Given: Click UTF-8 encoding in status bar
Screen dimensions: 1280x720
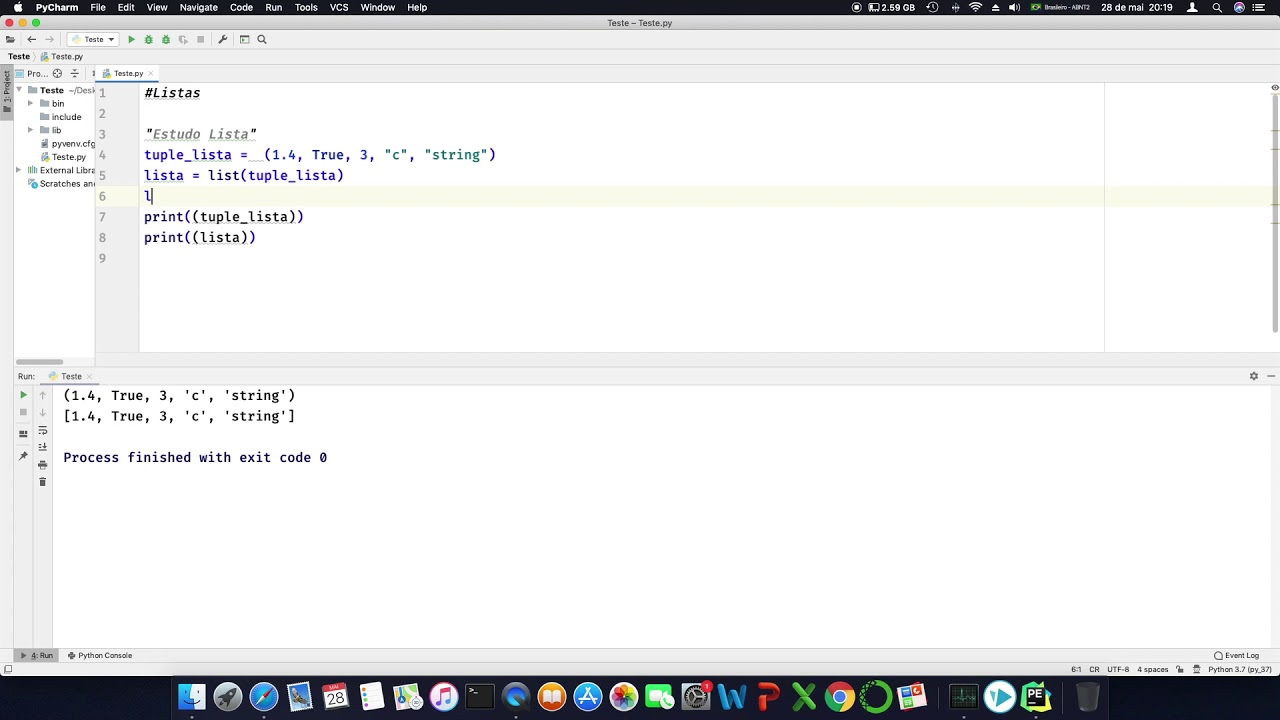Looking at the screenshot, I should (x=1118, y=669).
